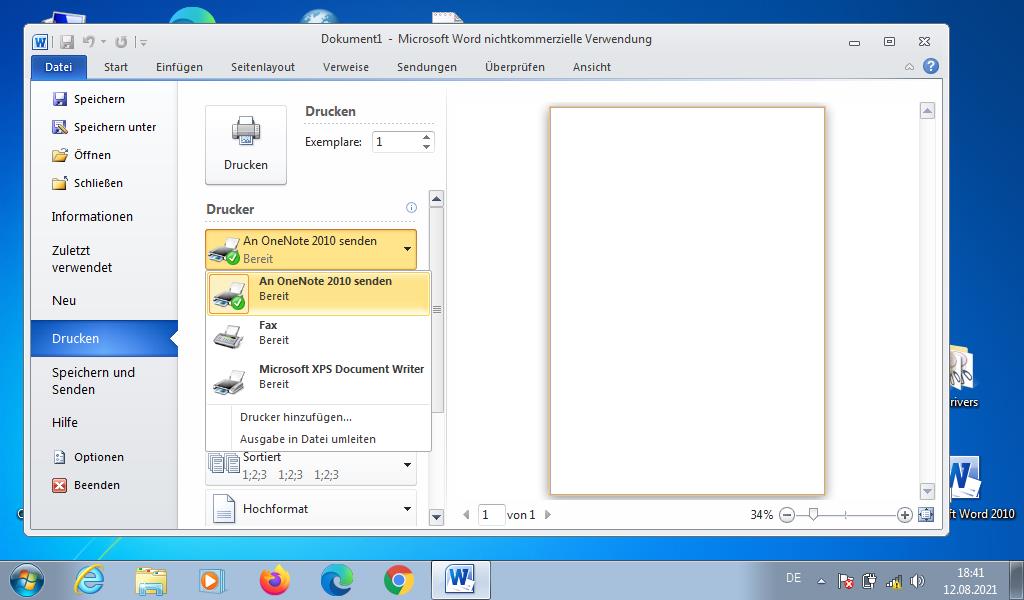Click the print preview page thumbnail

pos(687,301)
